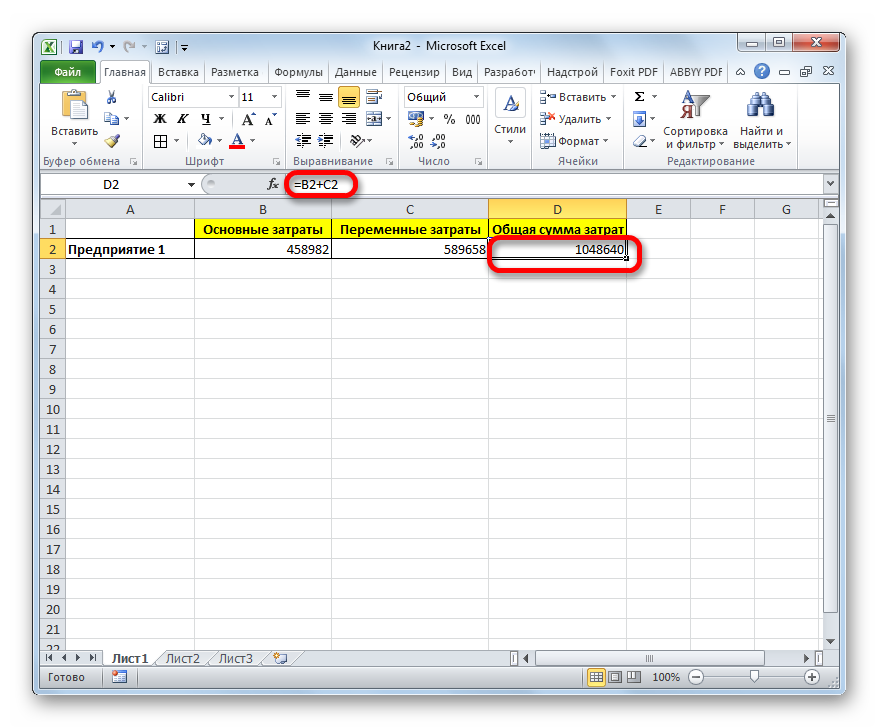Toggle underline formatting (Ч)
Screen dimensions: 879x728
(x=206, y=119)
